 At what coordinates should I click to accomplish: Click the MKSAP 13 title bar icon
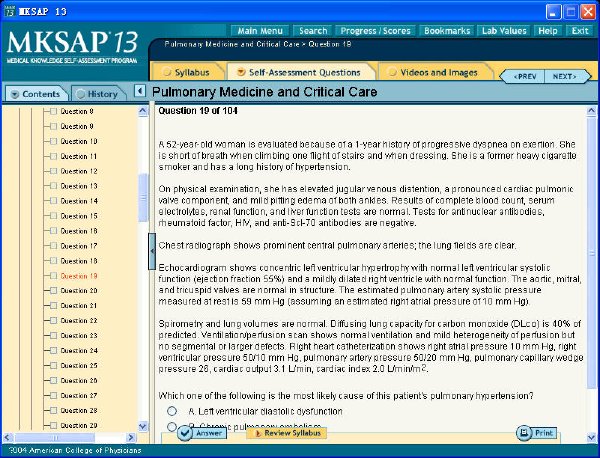tap(9, 11)
